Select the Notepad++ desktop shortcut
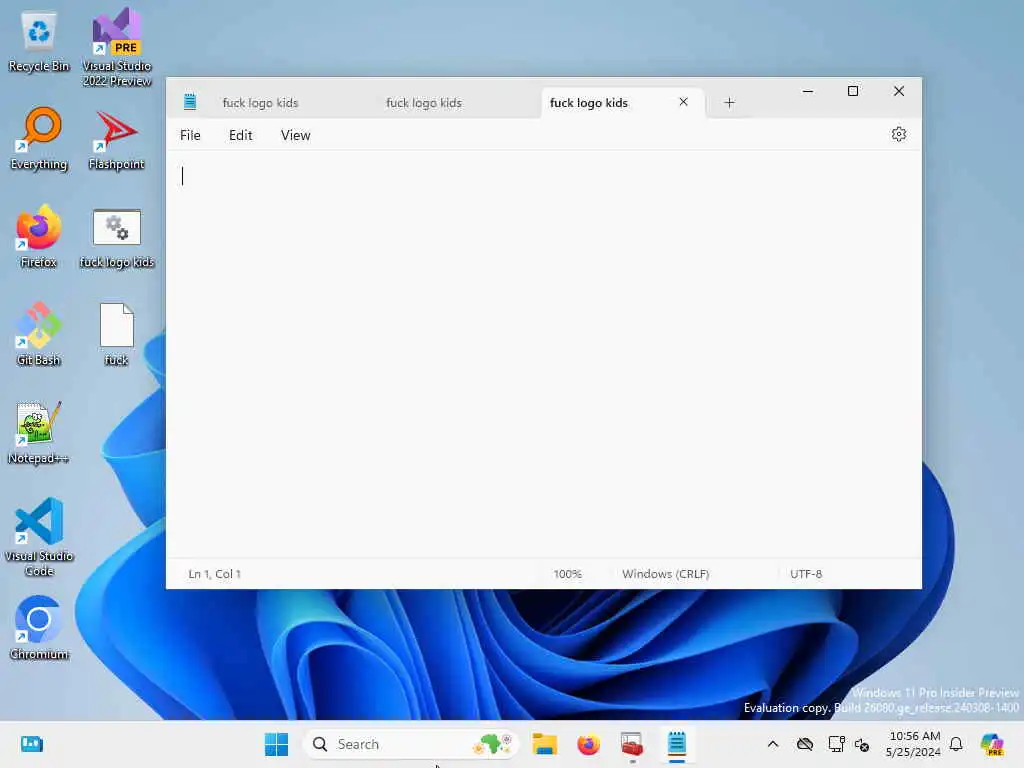1024x768 pixels. tap(39, 432)
